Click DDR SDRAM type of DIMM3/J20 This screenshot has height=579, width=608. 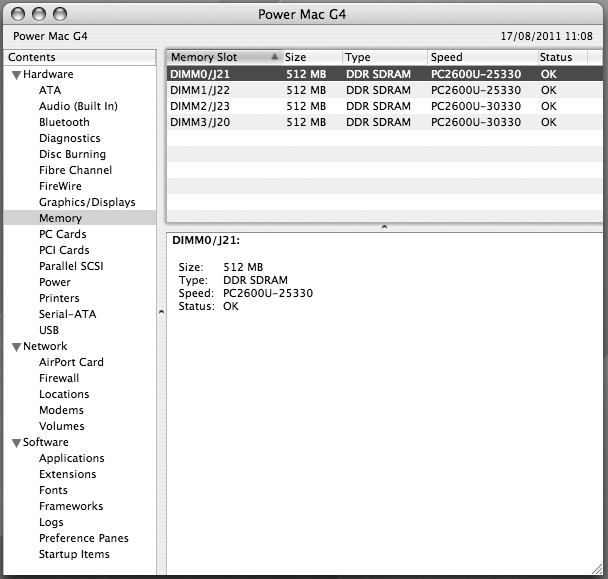click(378, 122)
